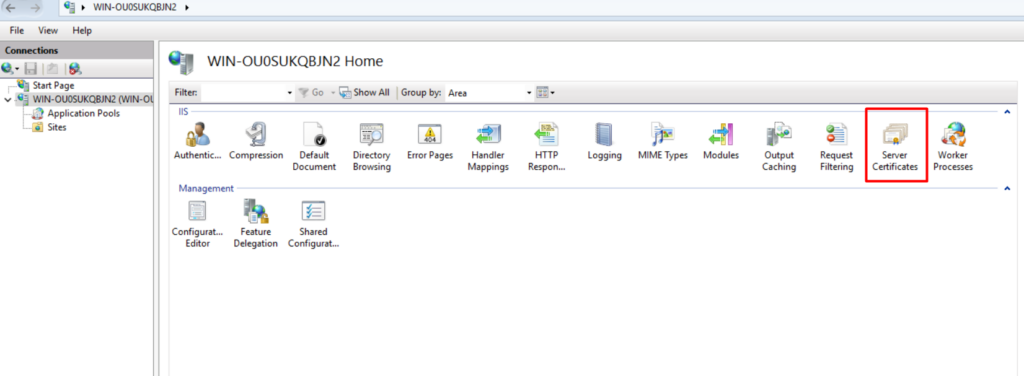Open the Help menu

82,30
